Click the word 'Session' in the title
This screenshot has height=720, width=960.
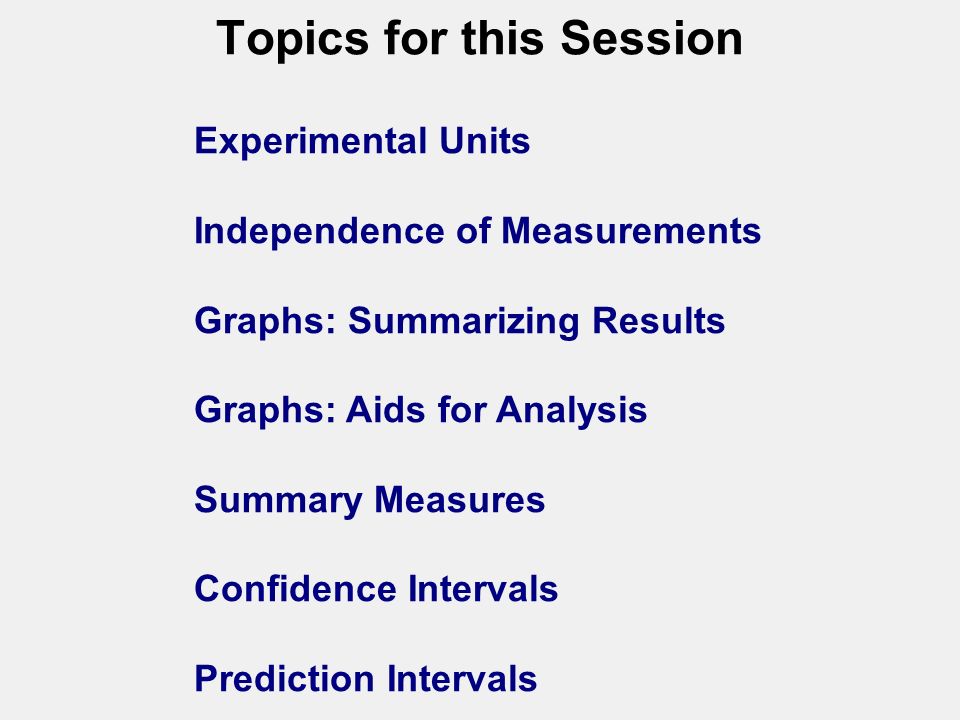pos(651,38)
